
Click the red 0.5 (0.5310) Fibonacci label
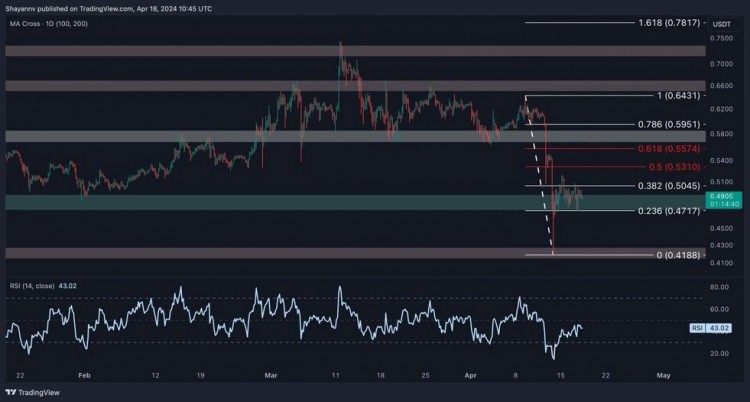point(674,167)
